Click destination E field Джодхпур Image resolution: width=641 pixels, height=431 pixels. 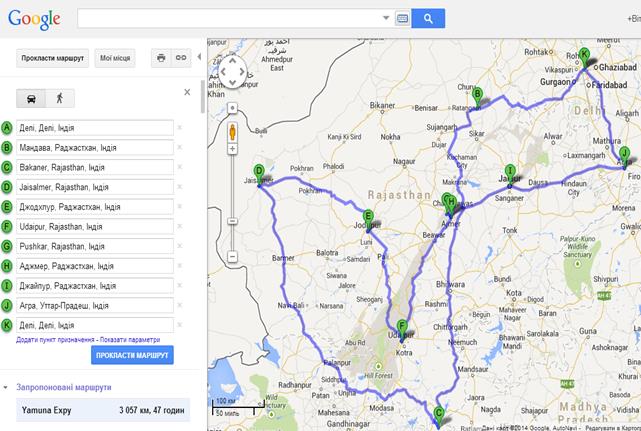coord(95,207)
